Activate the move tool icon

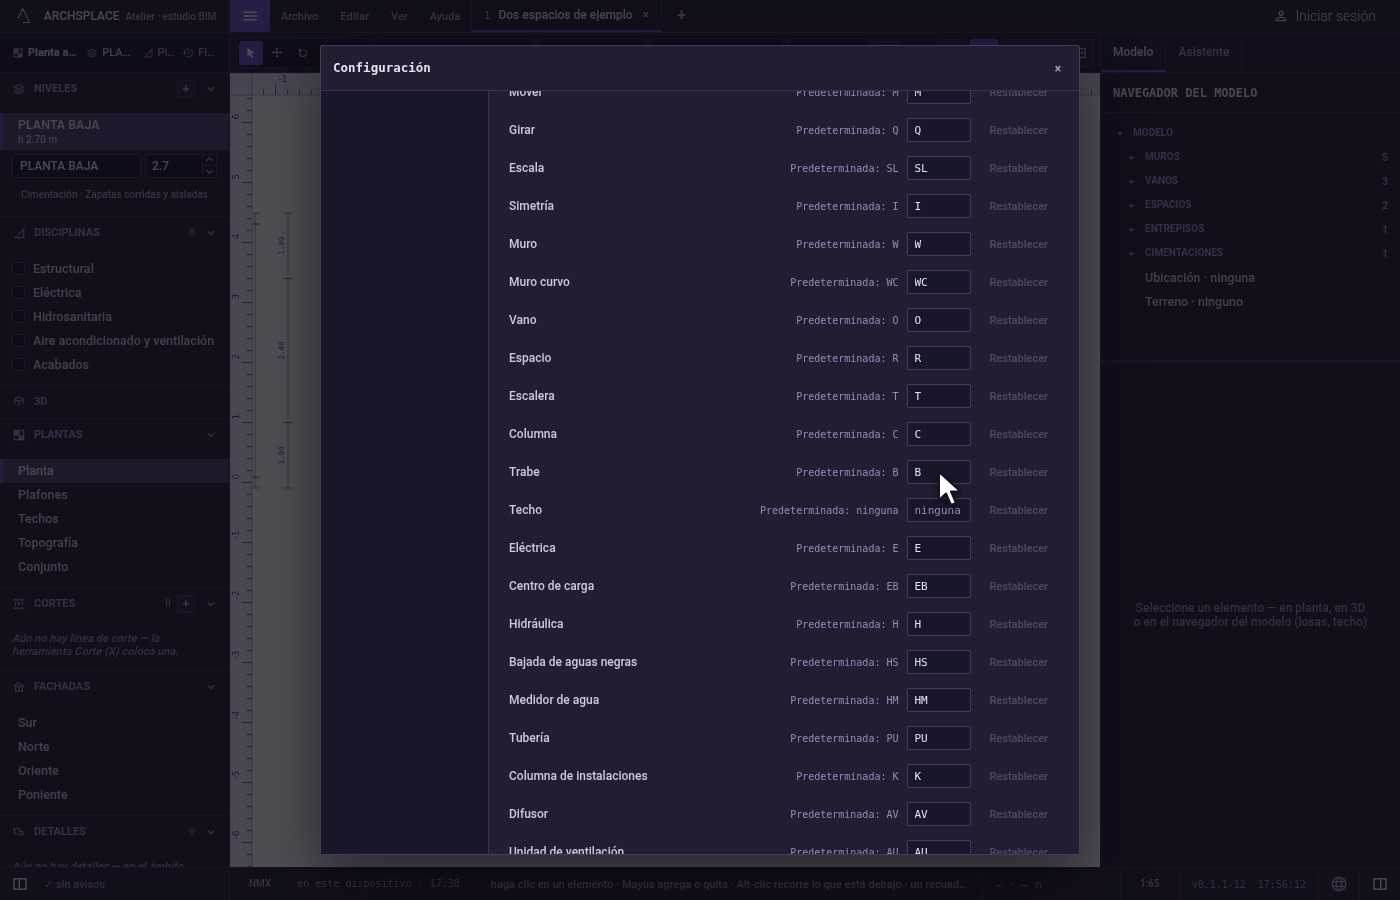click(x=277, y=53)
